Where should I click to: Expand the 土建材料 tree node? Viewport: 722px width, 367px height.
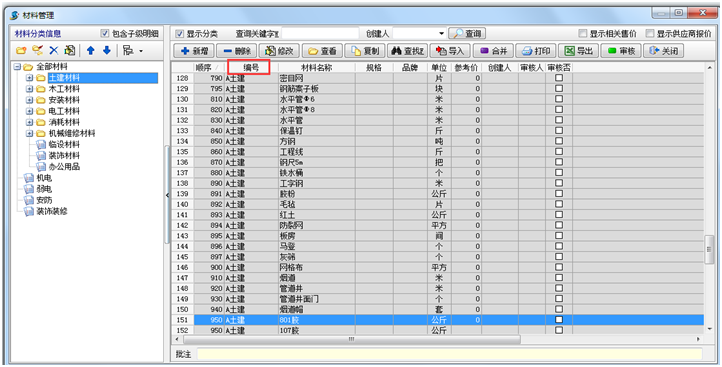(x=29, y=78)
